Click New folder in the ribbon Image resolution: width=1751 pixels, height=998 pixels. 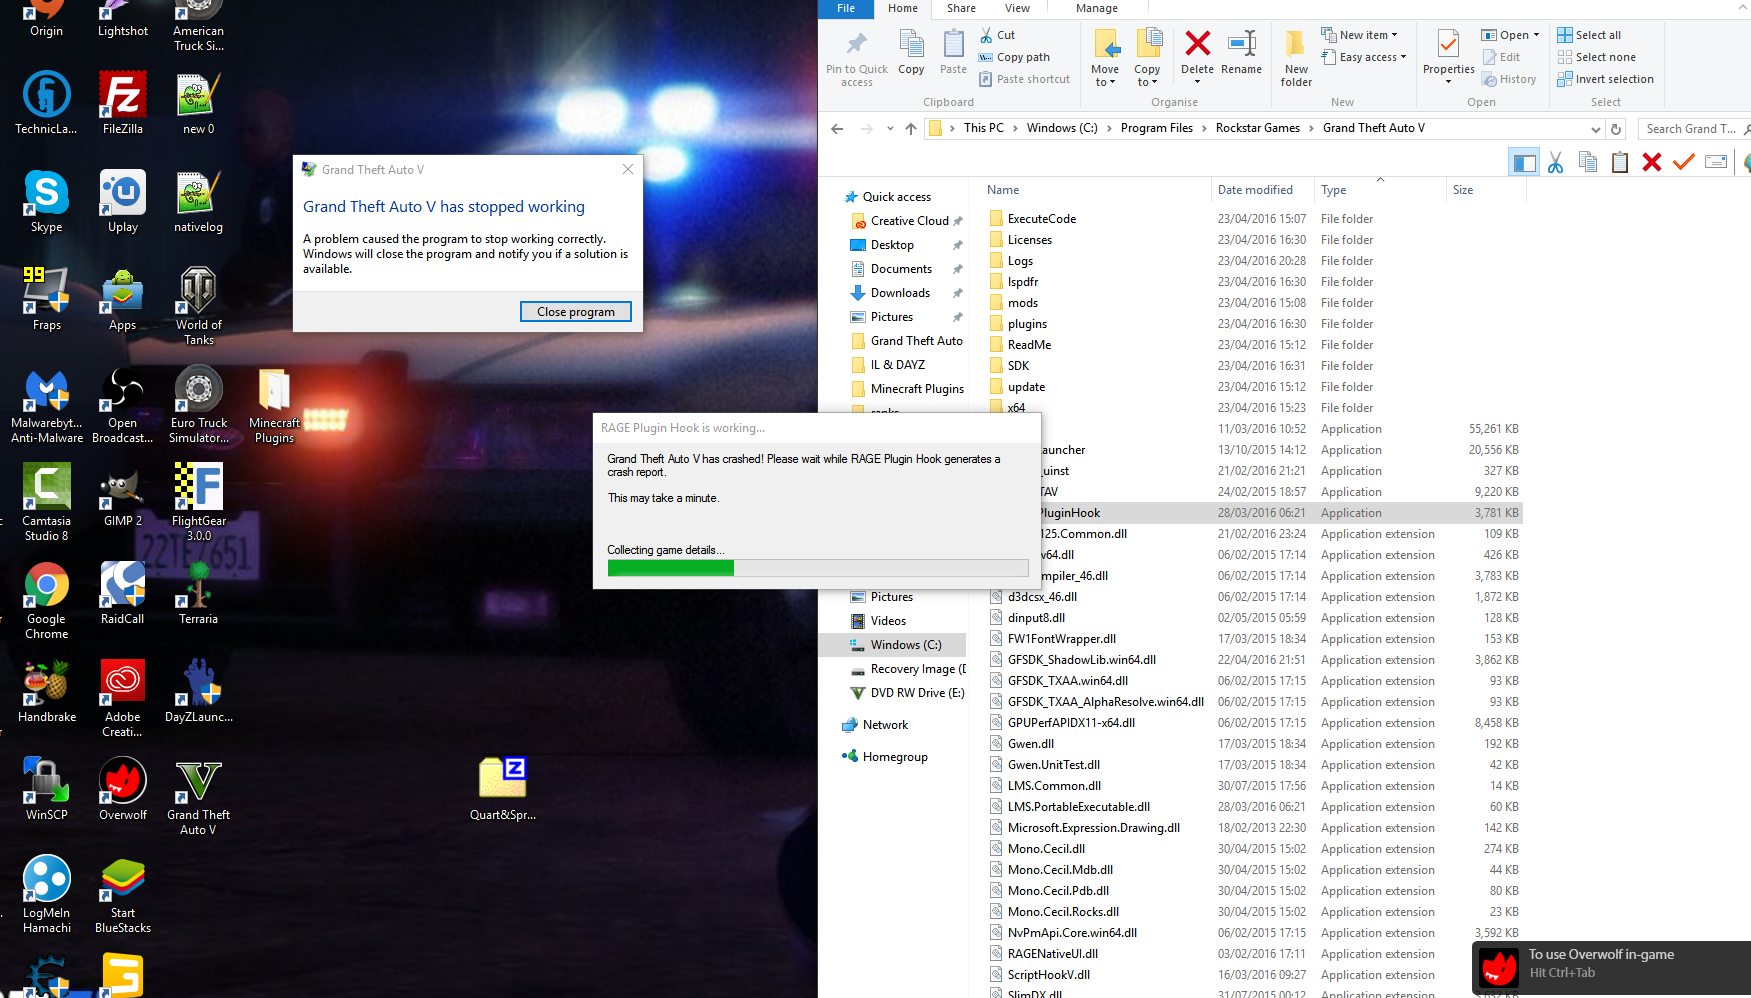(1296, 58)
